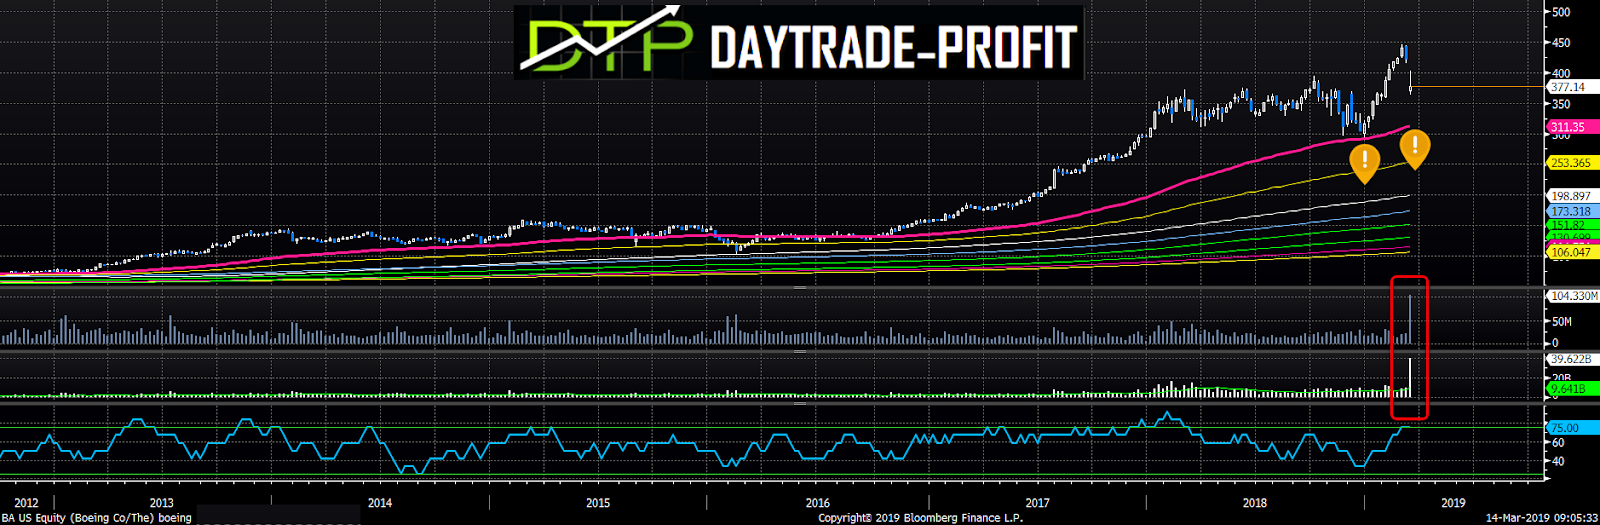Click the 50M volume axis value
Image resolution: width=1600 pixels, height=525 pixels.
pyautogui.click(x=1562, y=322)
